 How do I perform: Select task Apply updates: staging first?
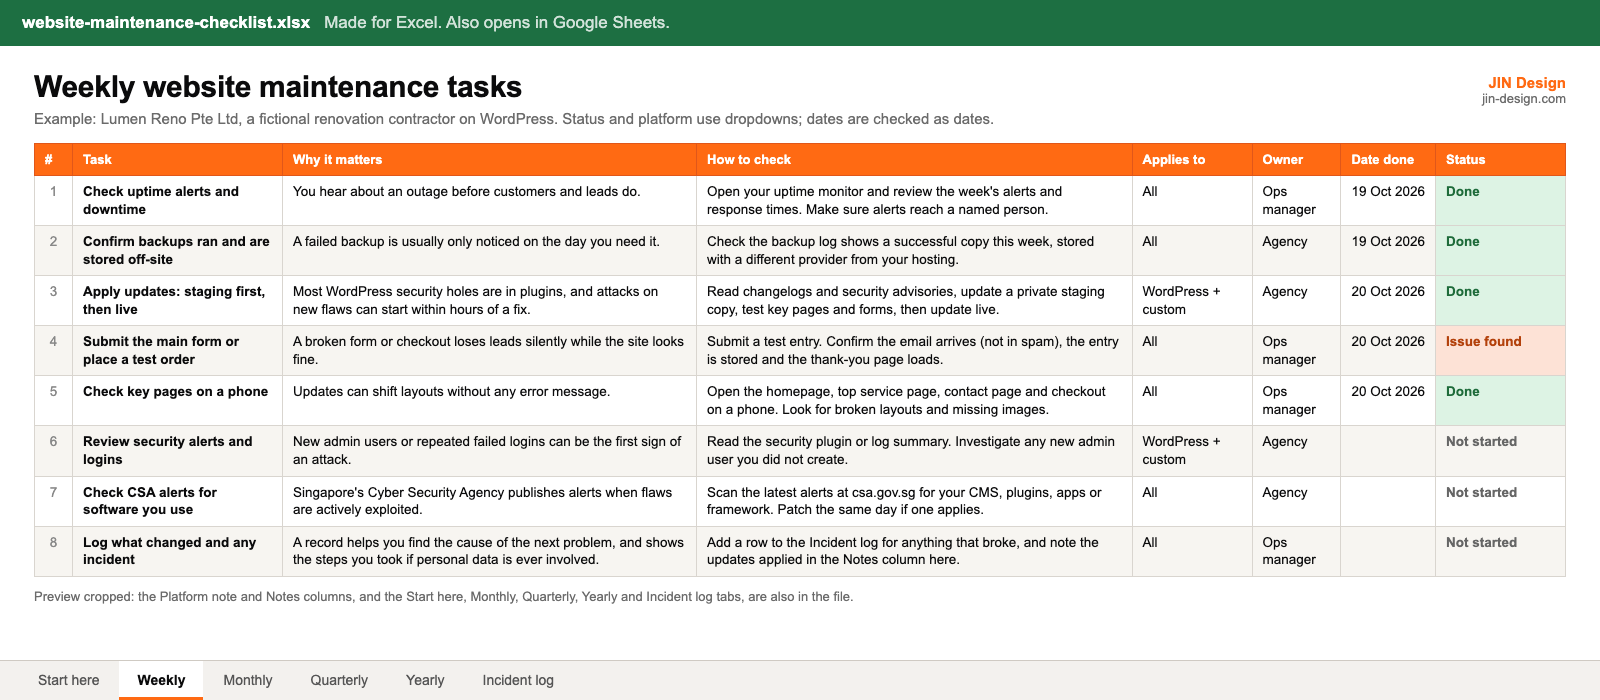(177, 301)
